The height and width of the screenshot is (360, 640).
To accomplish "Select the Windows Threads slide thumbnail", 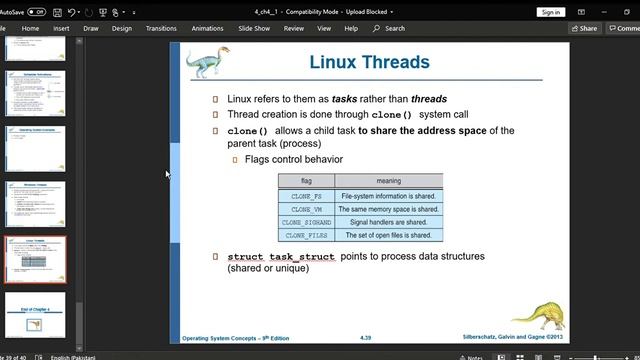I will point(35,204).
